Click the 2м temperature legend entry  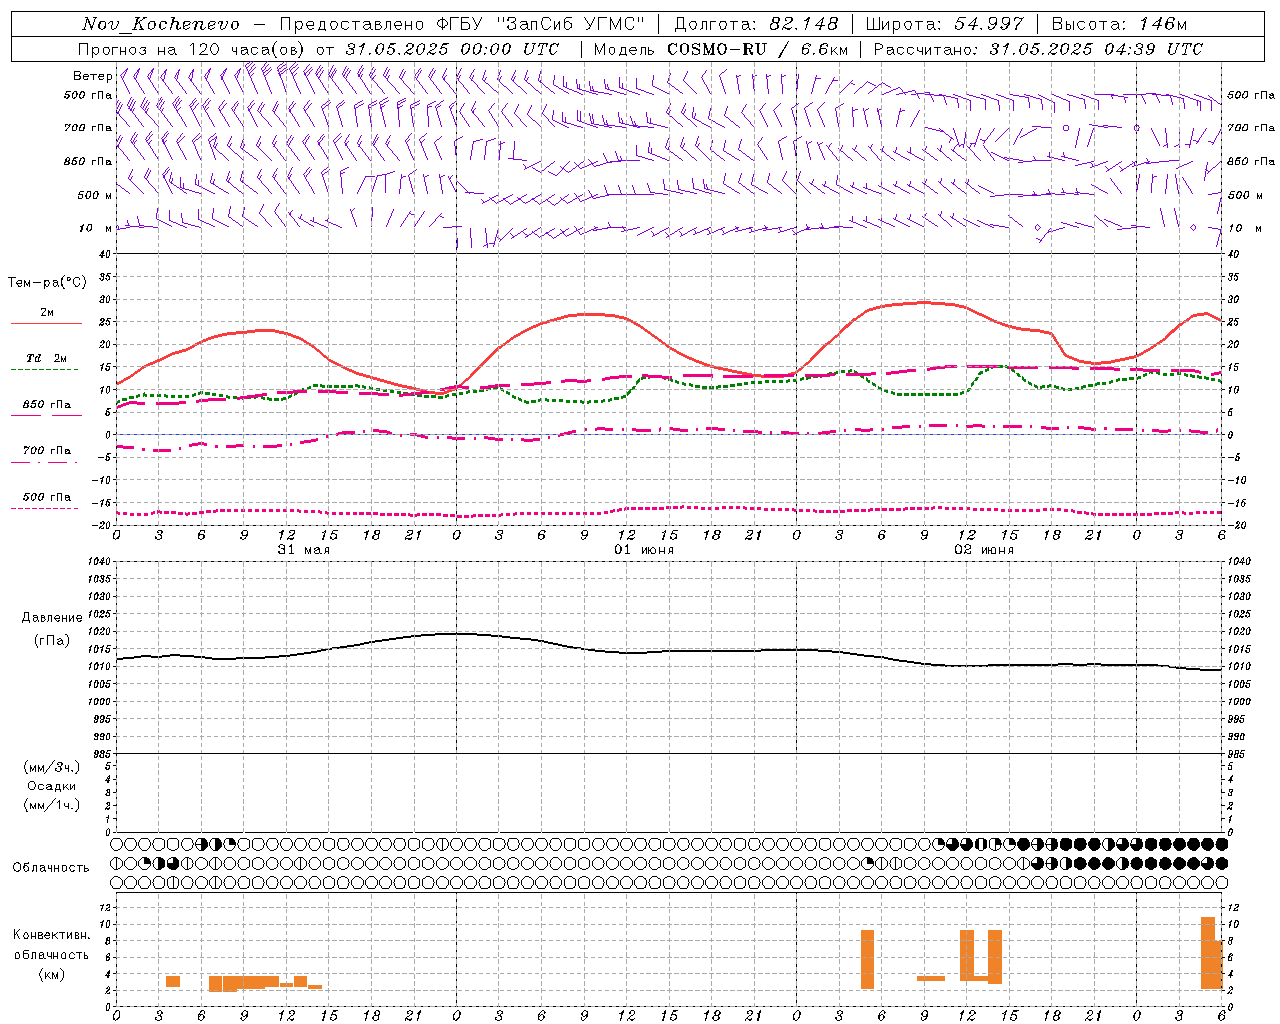(x=47, y=312)
